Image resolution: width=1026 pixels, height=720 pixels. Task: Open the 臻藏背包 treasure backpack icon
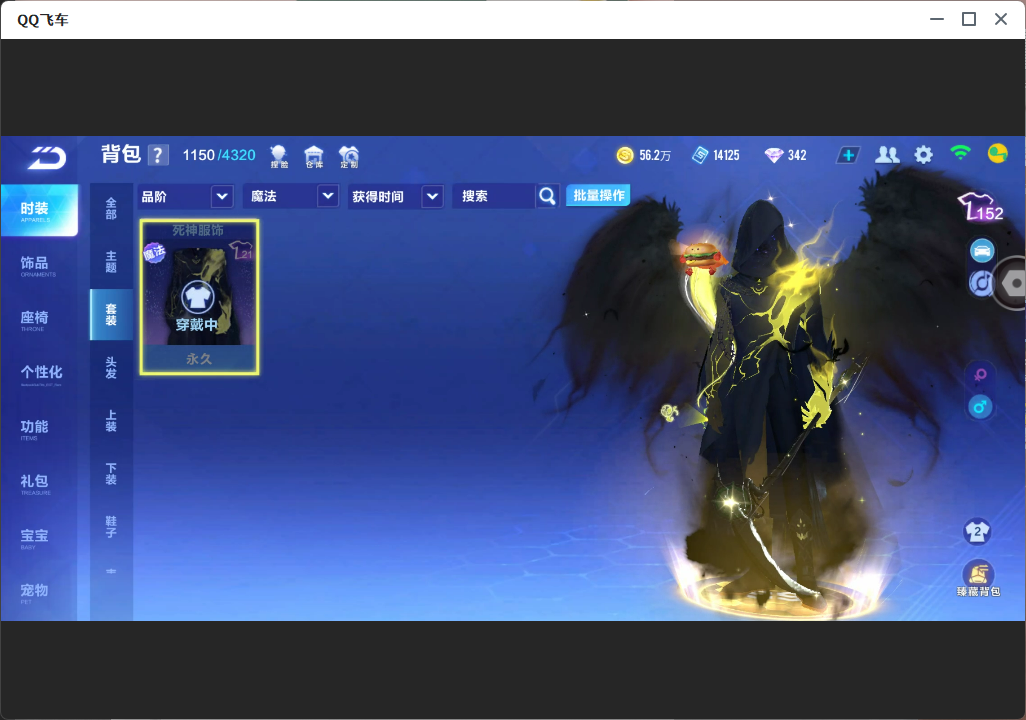point(978,579)
